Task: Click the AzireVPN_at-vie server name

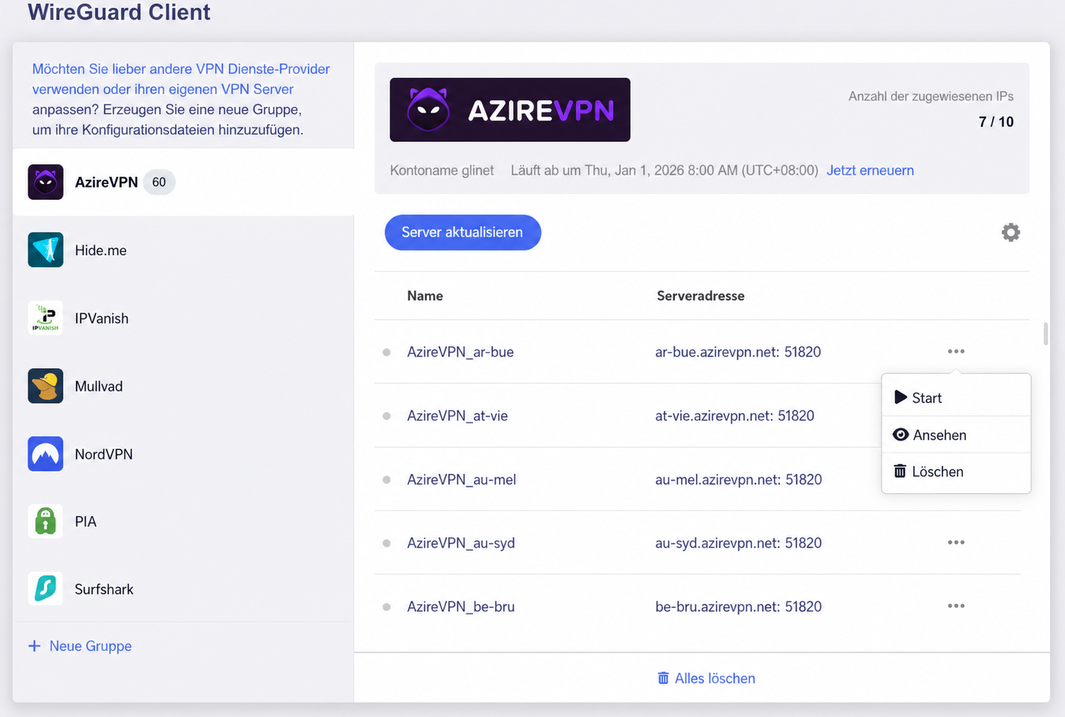Action: (x=457, y=416)
